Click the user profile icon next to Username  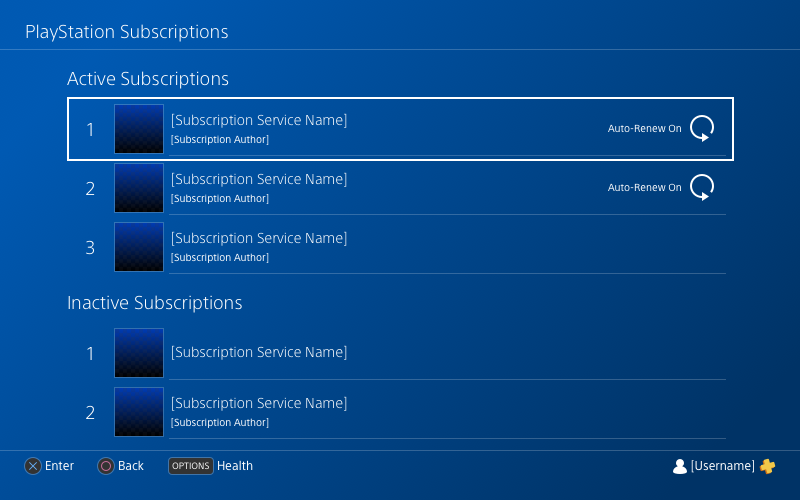pyautogui.click(x=680, y=466)
